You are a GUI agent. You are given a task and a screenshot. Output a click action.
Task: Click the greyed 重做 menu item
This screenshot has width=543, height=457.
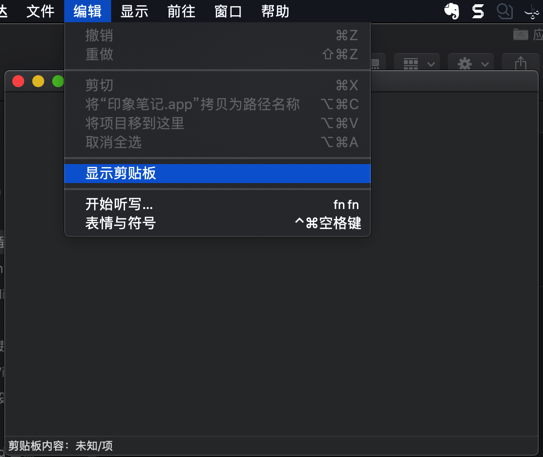click(217, 54)
